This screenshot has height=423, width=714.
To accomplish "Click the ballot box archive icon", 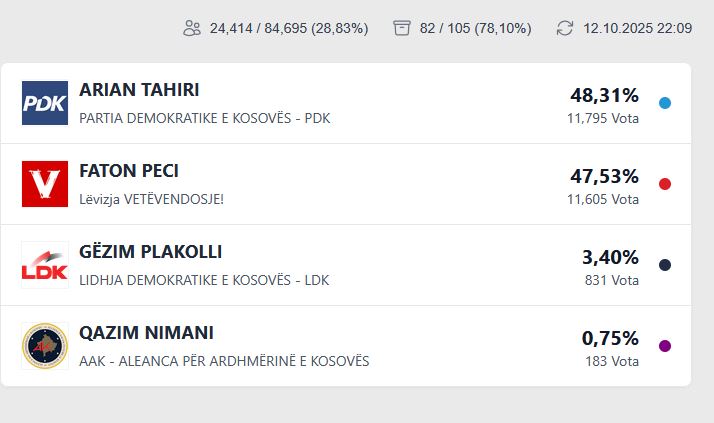I will [x=402, y=28].
